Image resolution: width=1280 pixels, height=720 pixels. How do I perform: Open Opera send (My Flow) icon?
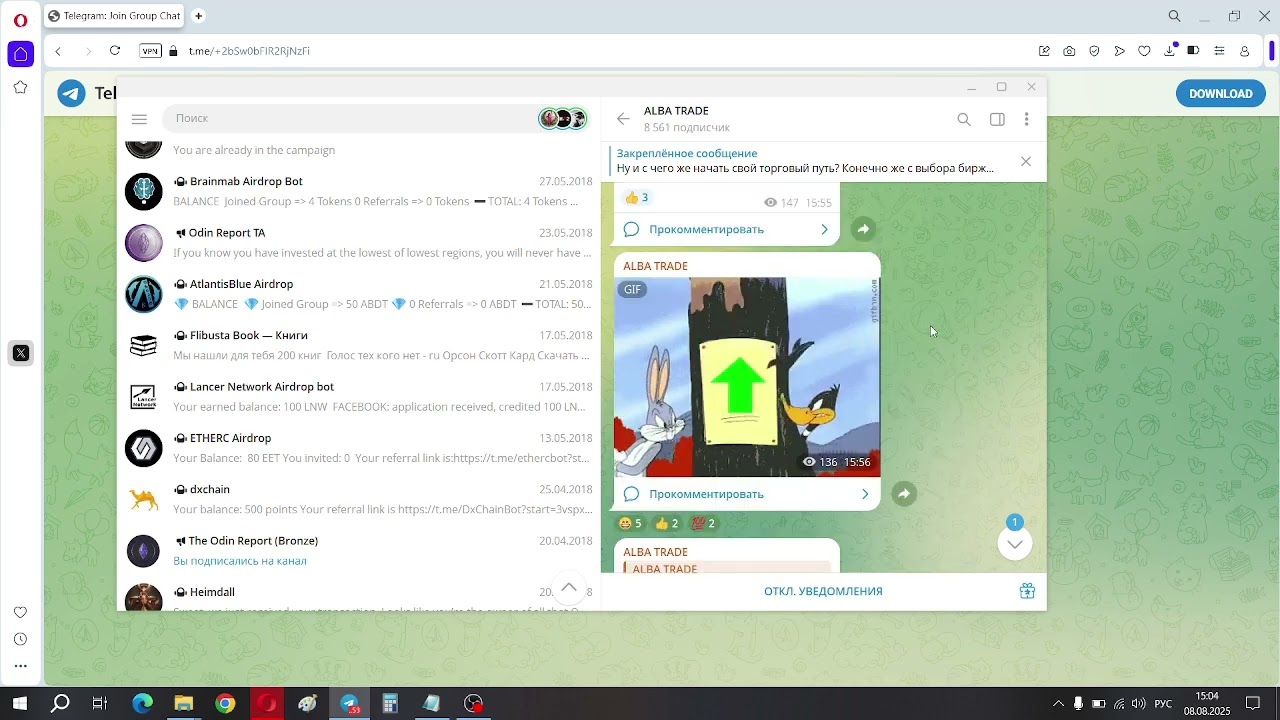coord(1119,51)
